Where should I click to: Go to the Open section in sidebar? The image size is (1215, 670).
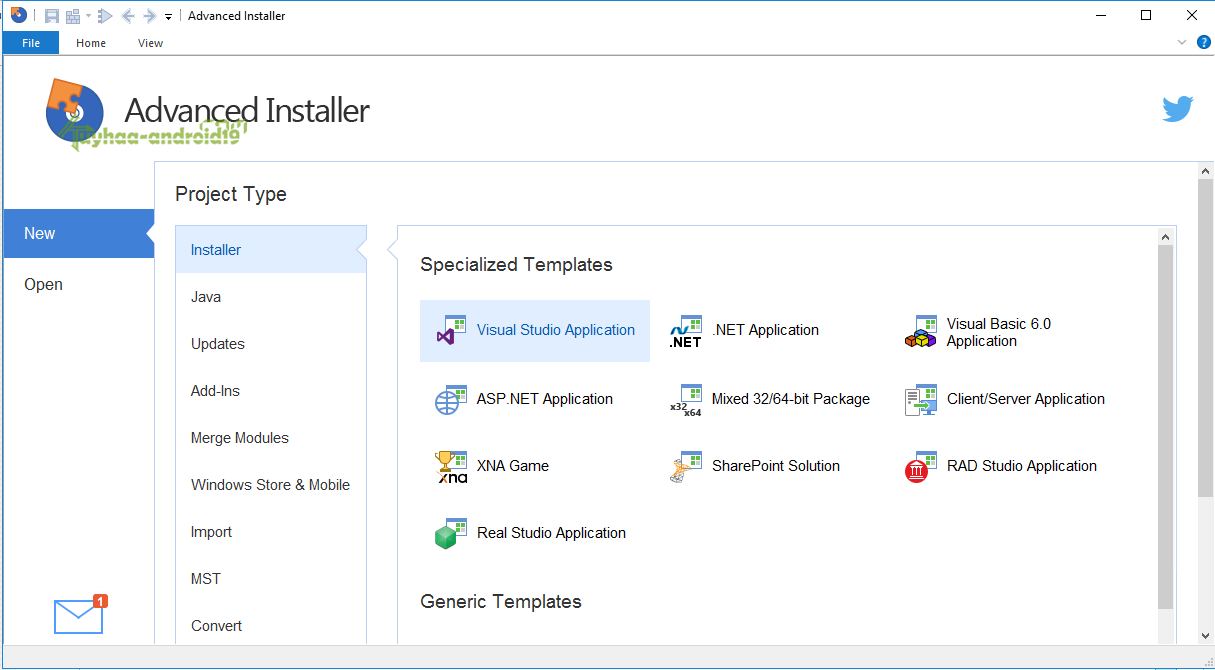click(44, 285)
